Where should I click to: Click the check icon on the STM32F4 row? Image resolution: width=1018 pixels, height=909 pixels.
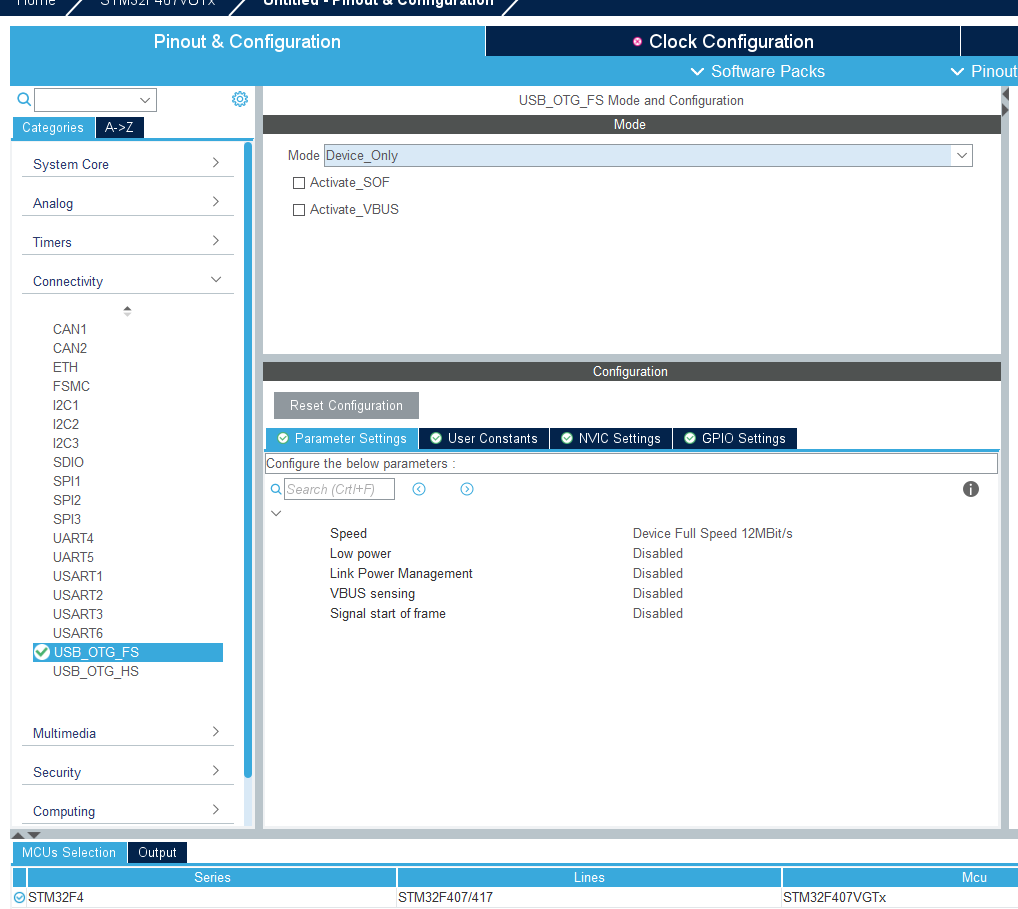tap(19, 897)
